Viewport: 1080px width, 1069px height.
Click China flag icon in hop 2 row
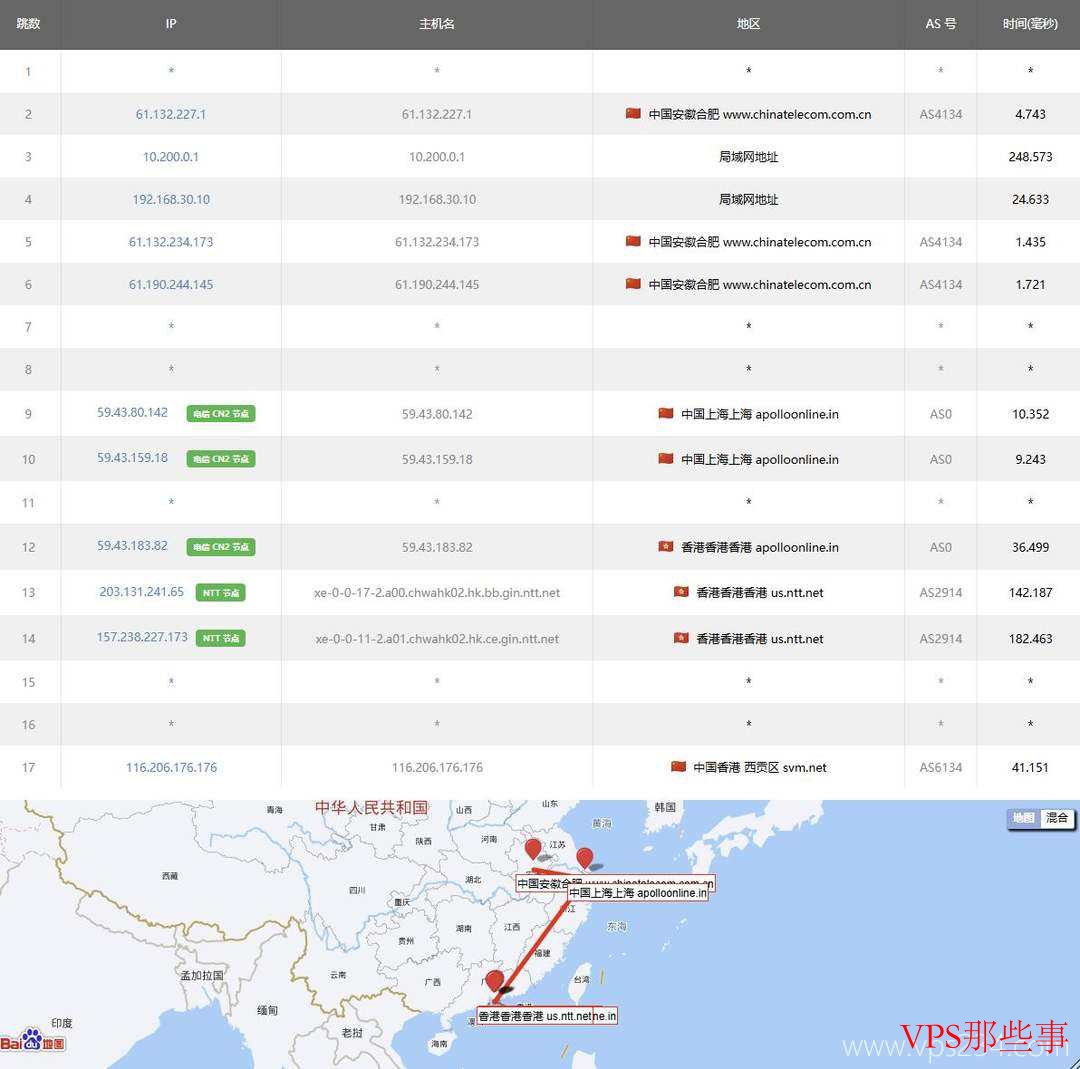tap(633, 114)
